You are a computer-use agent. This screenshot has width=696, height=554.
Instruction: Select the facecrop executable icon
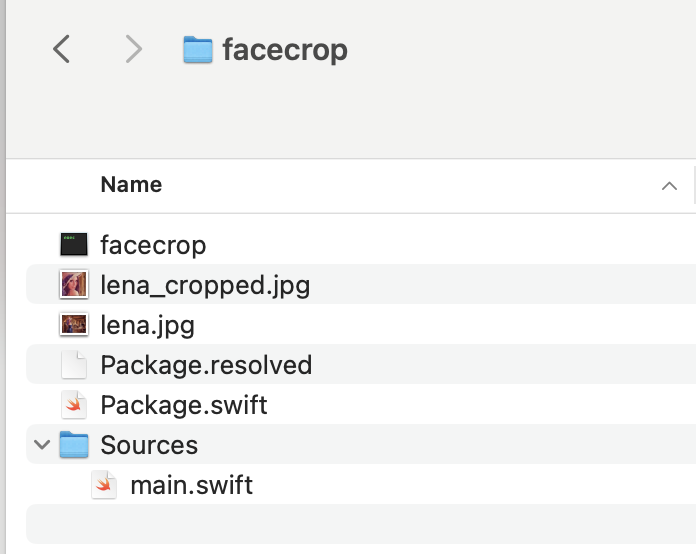pyautogui.click(x=74, y=245)
